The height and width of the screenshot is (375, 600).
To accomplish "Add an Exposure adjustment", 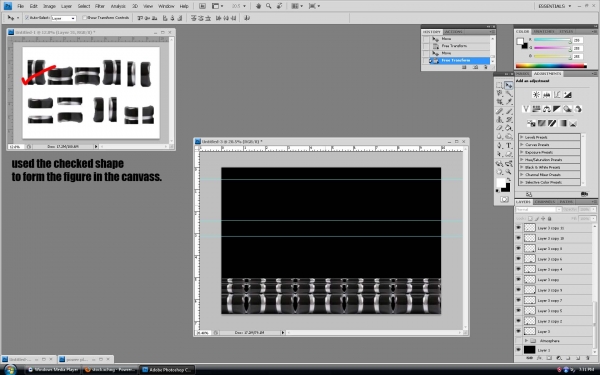I will 567,95.
